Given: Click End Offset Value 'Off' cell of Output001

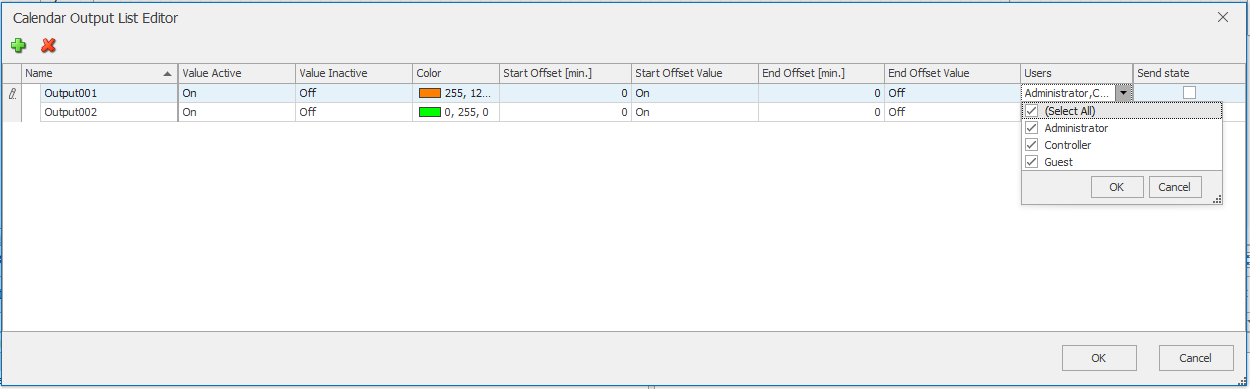Looking at the screenshot, I should click(953, 93).
